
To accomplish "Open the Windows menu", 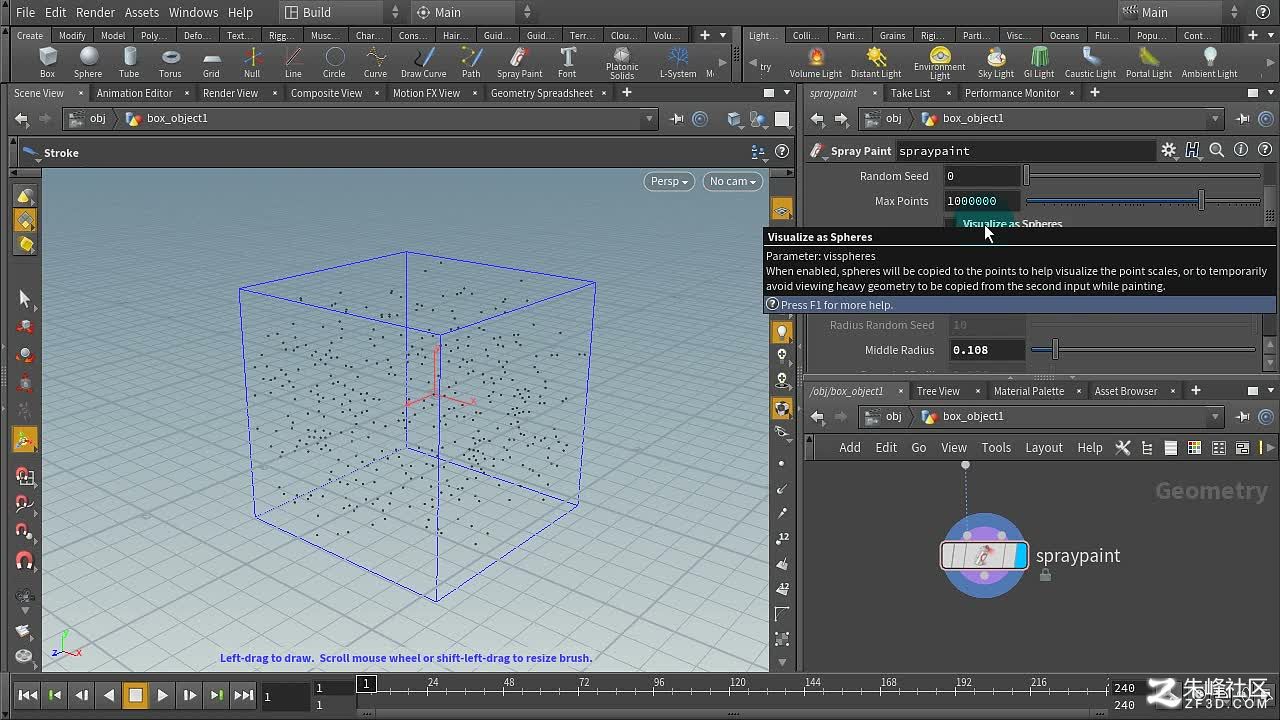I will 193,12.
